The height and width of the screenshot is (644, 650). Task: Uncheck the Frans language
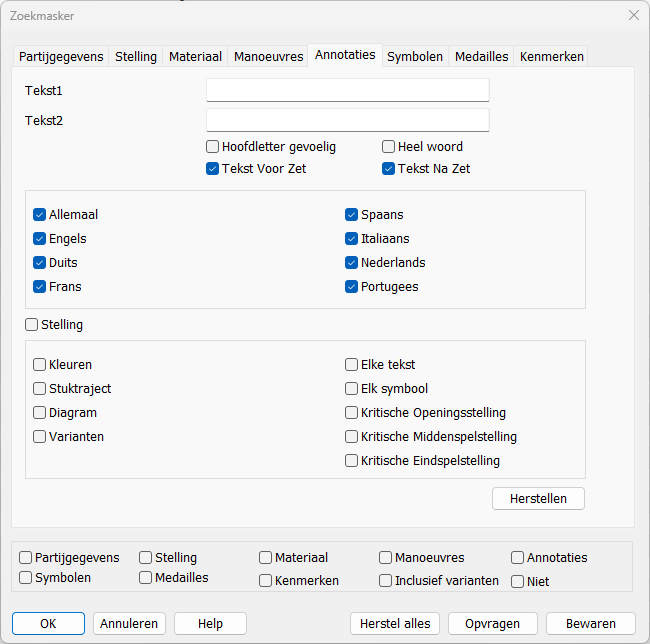point(39,286)
